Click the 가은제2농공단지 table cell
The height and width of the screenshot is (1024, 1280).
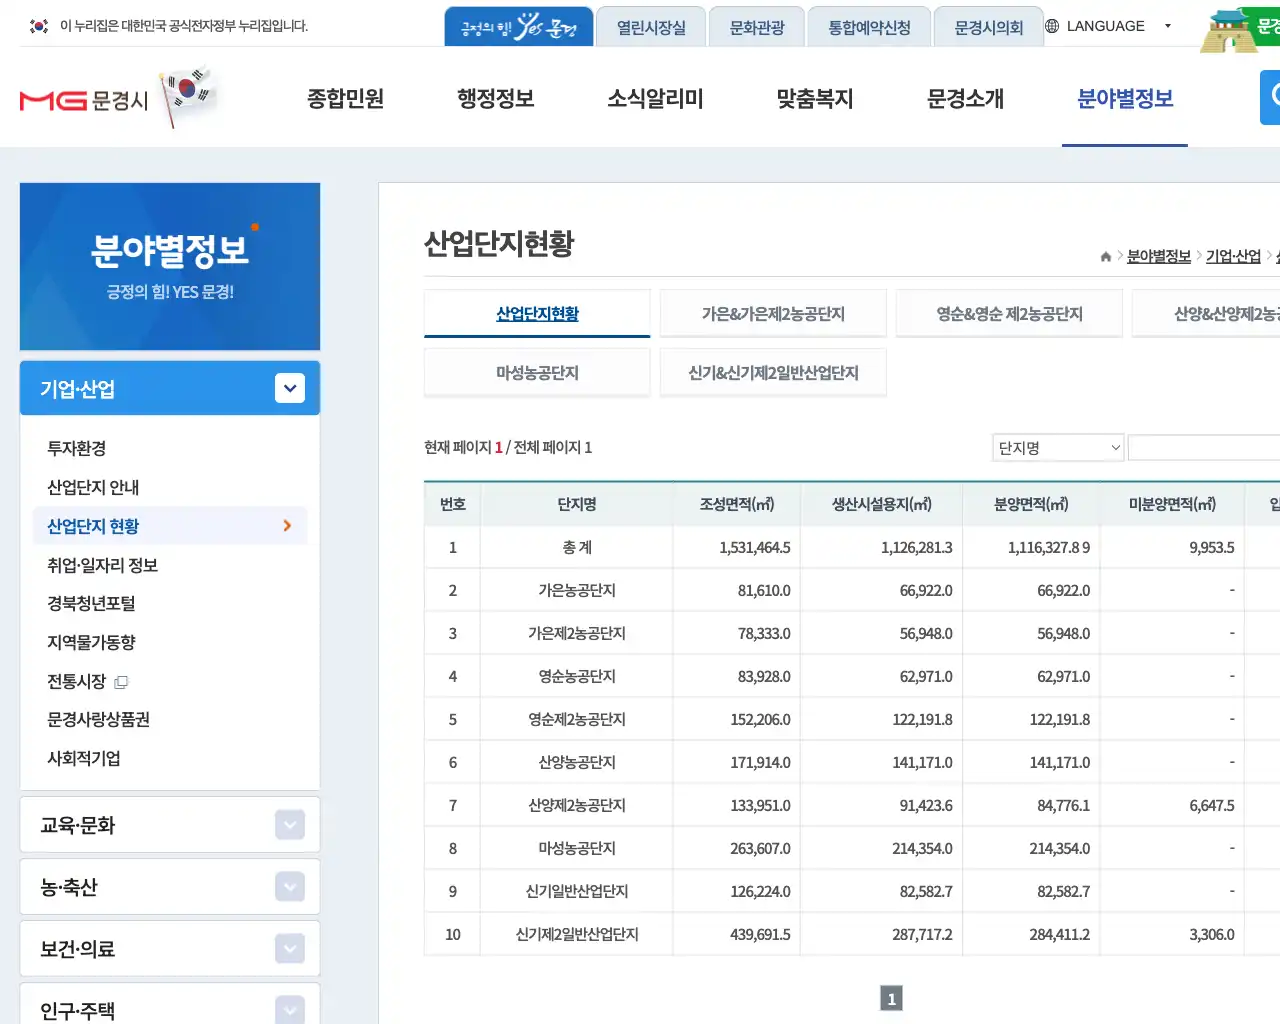tap(577, 634)
